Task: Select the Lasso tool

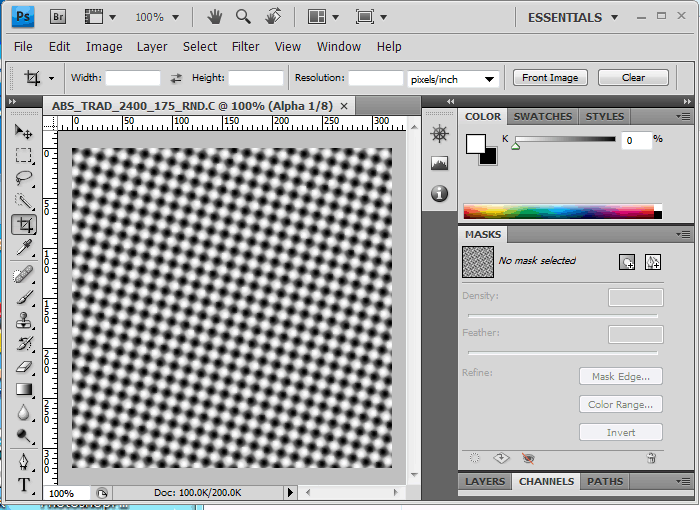Action: click(23, 178)
